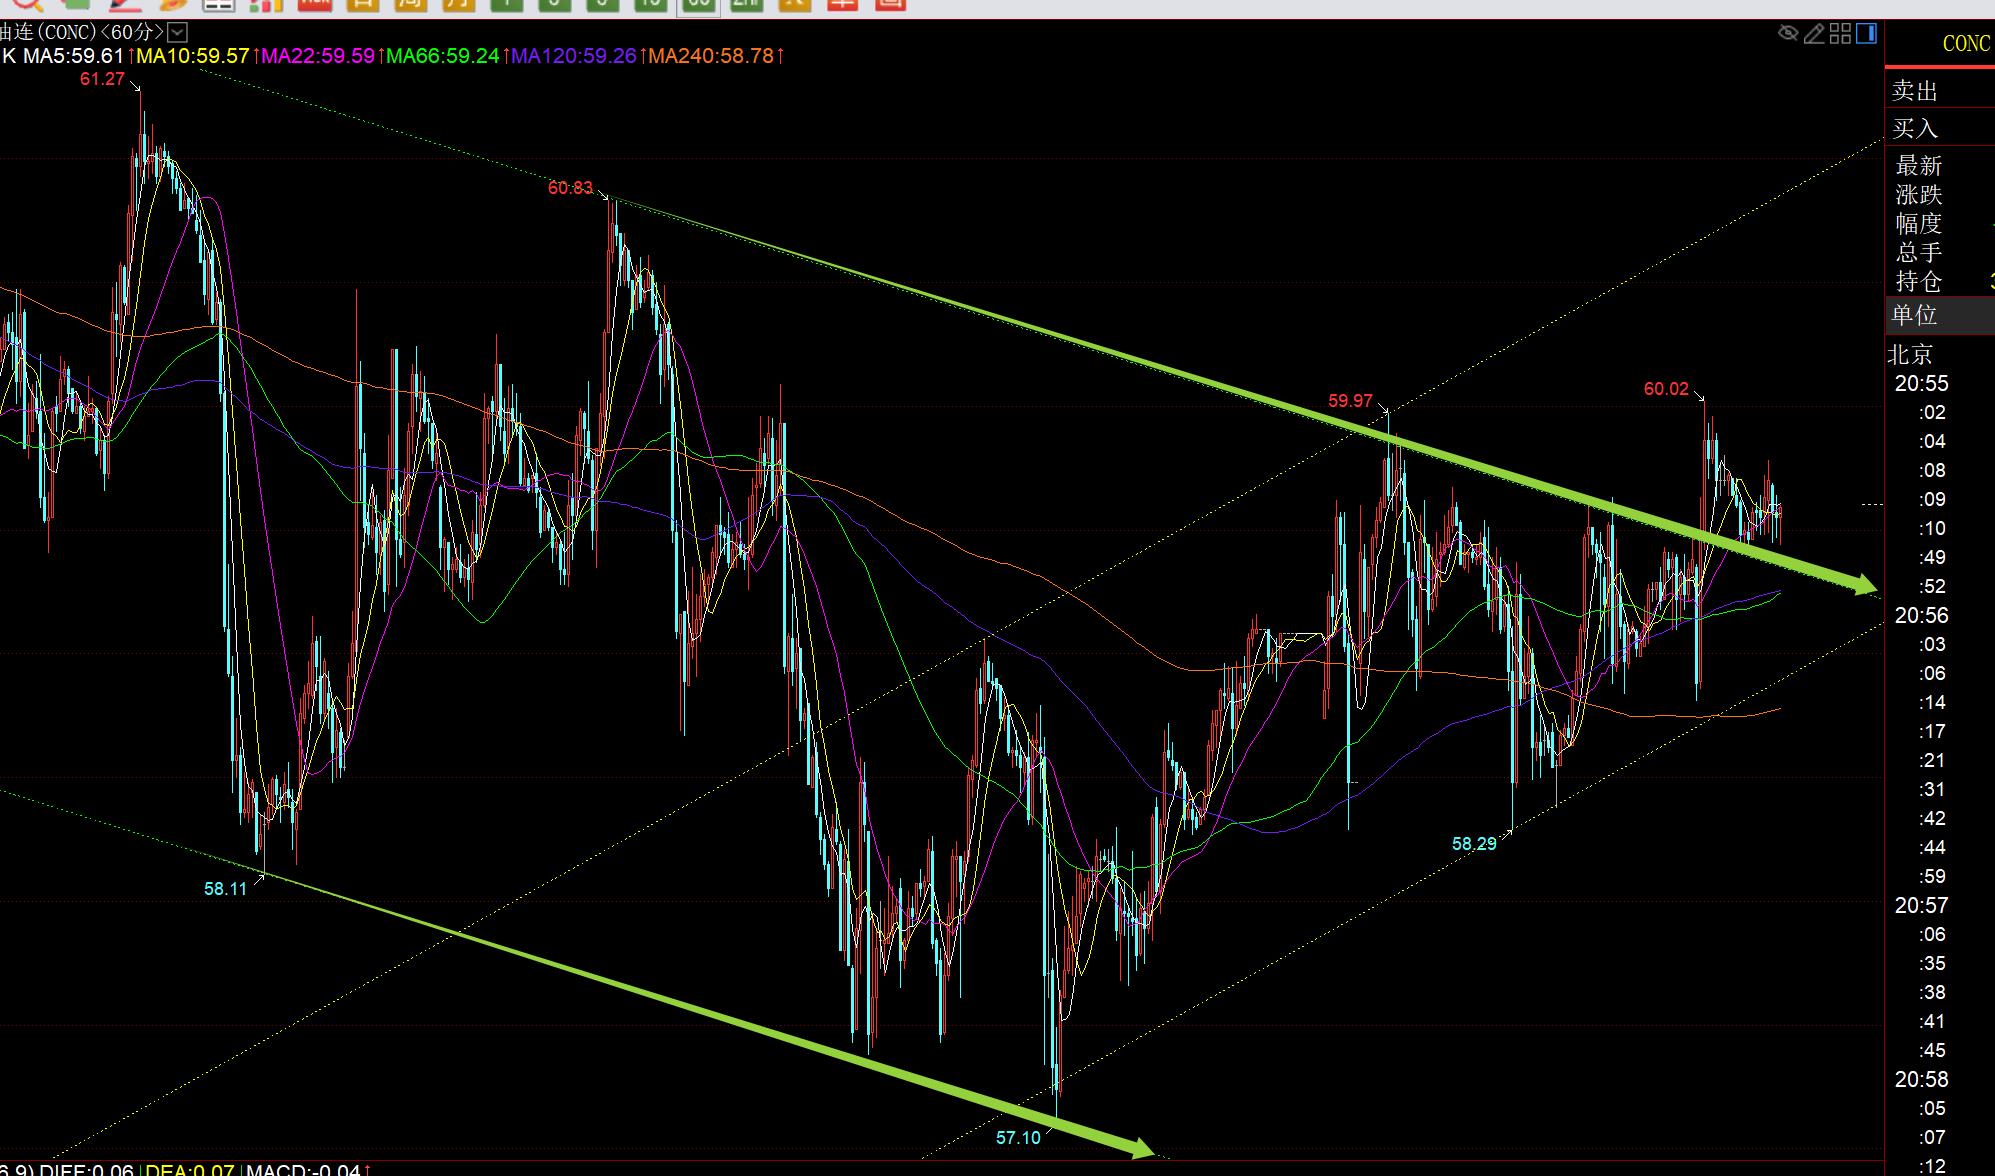Open the four-square multi-chart layout icon

click(x=1840, y=34)
